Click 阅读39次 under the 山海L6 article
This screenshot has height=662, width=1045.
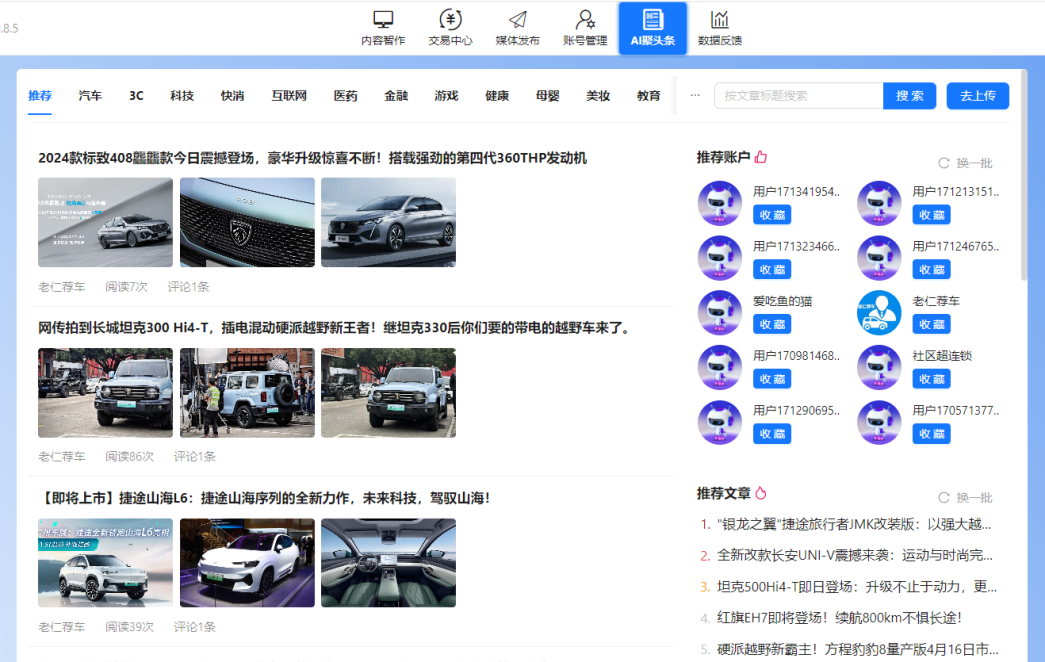129,627
